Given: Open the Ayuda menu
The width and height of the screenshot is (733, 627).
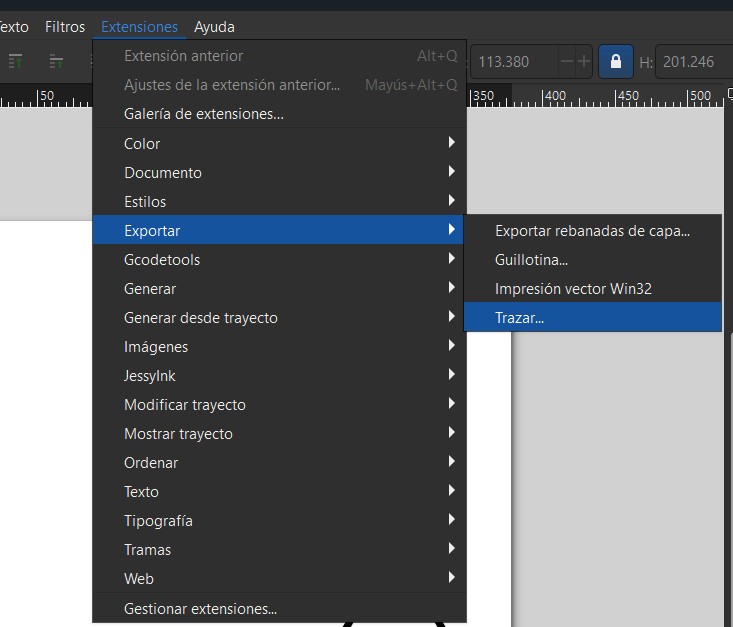Looking at the screenshot, I should pos(214,27).
